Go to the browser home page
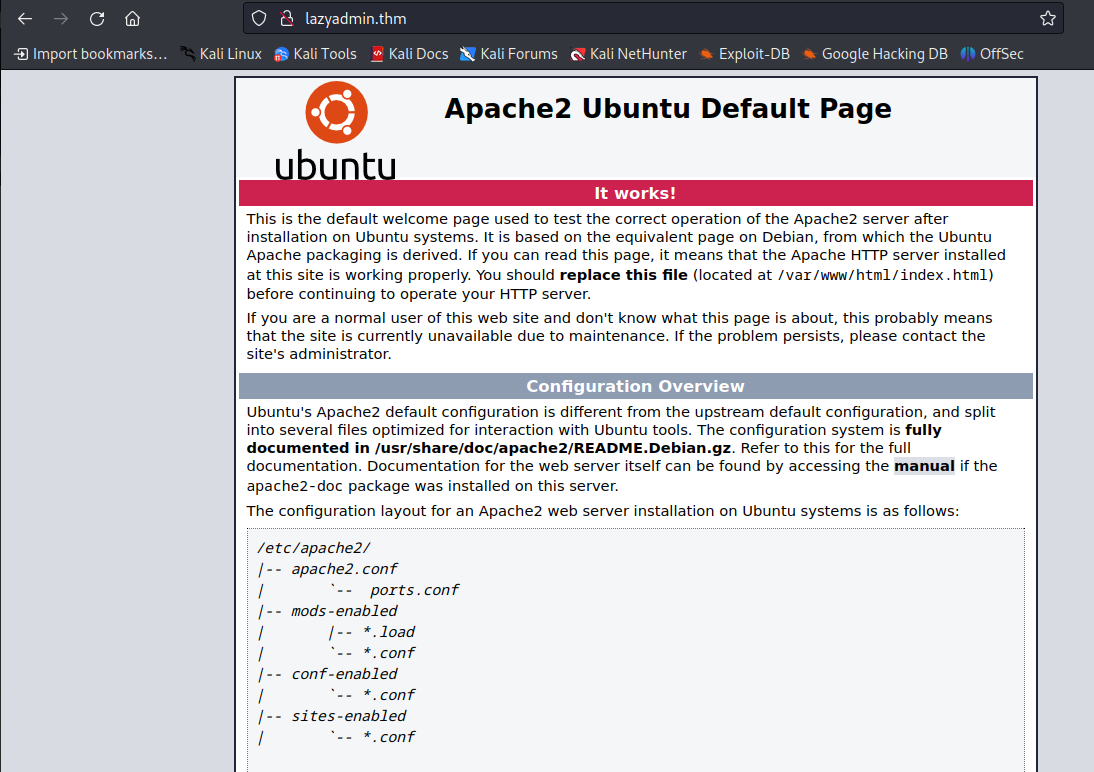This screenshot has width=1094, height=772. [x=133, y=19]
